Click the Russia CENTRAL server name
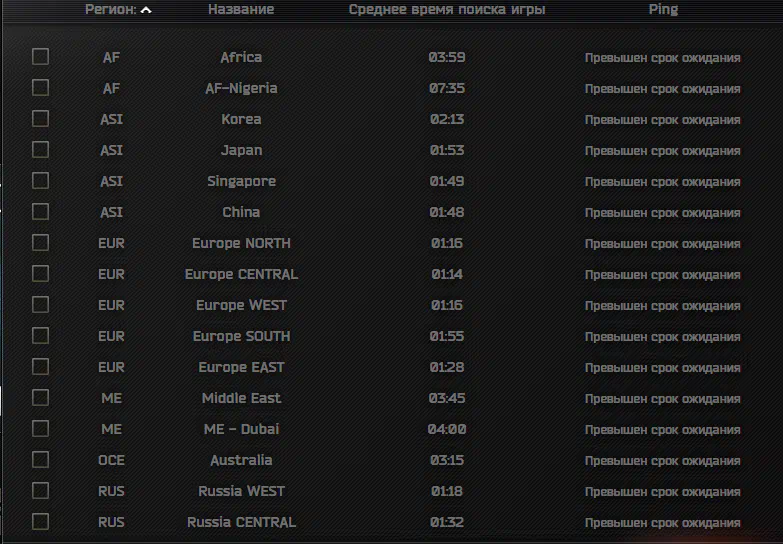 click(x=241, y=522)
